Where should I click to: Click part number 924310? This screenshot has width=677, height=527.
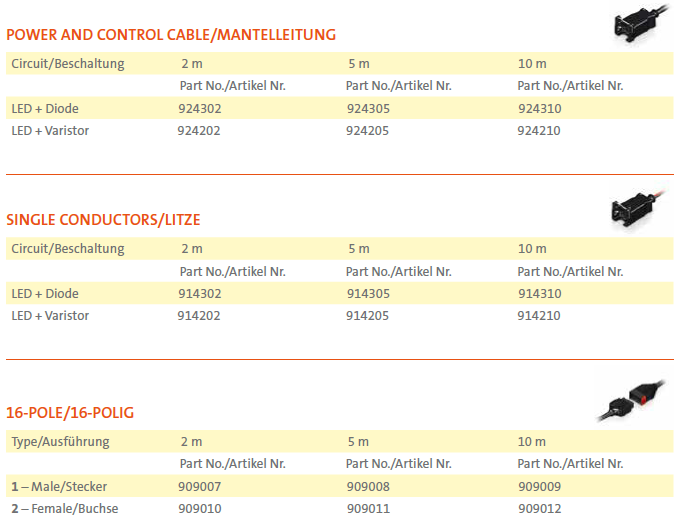tap(540, 108)
